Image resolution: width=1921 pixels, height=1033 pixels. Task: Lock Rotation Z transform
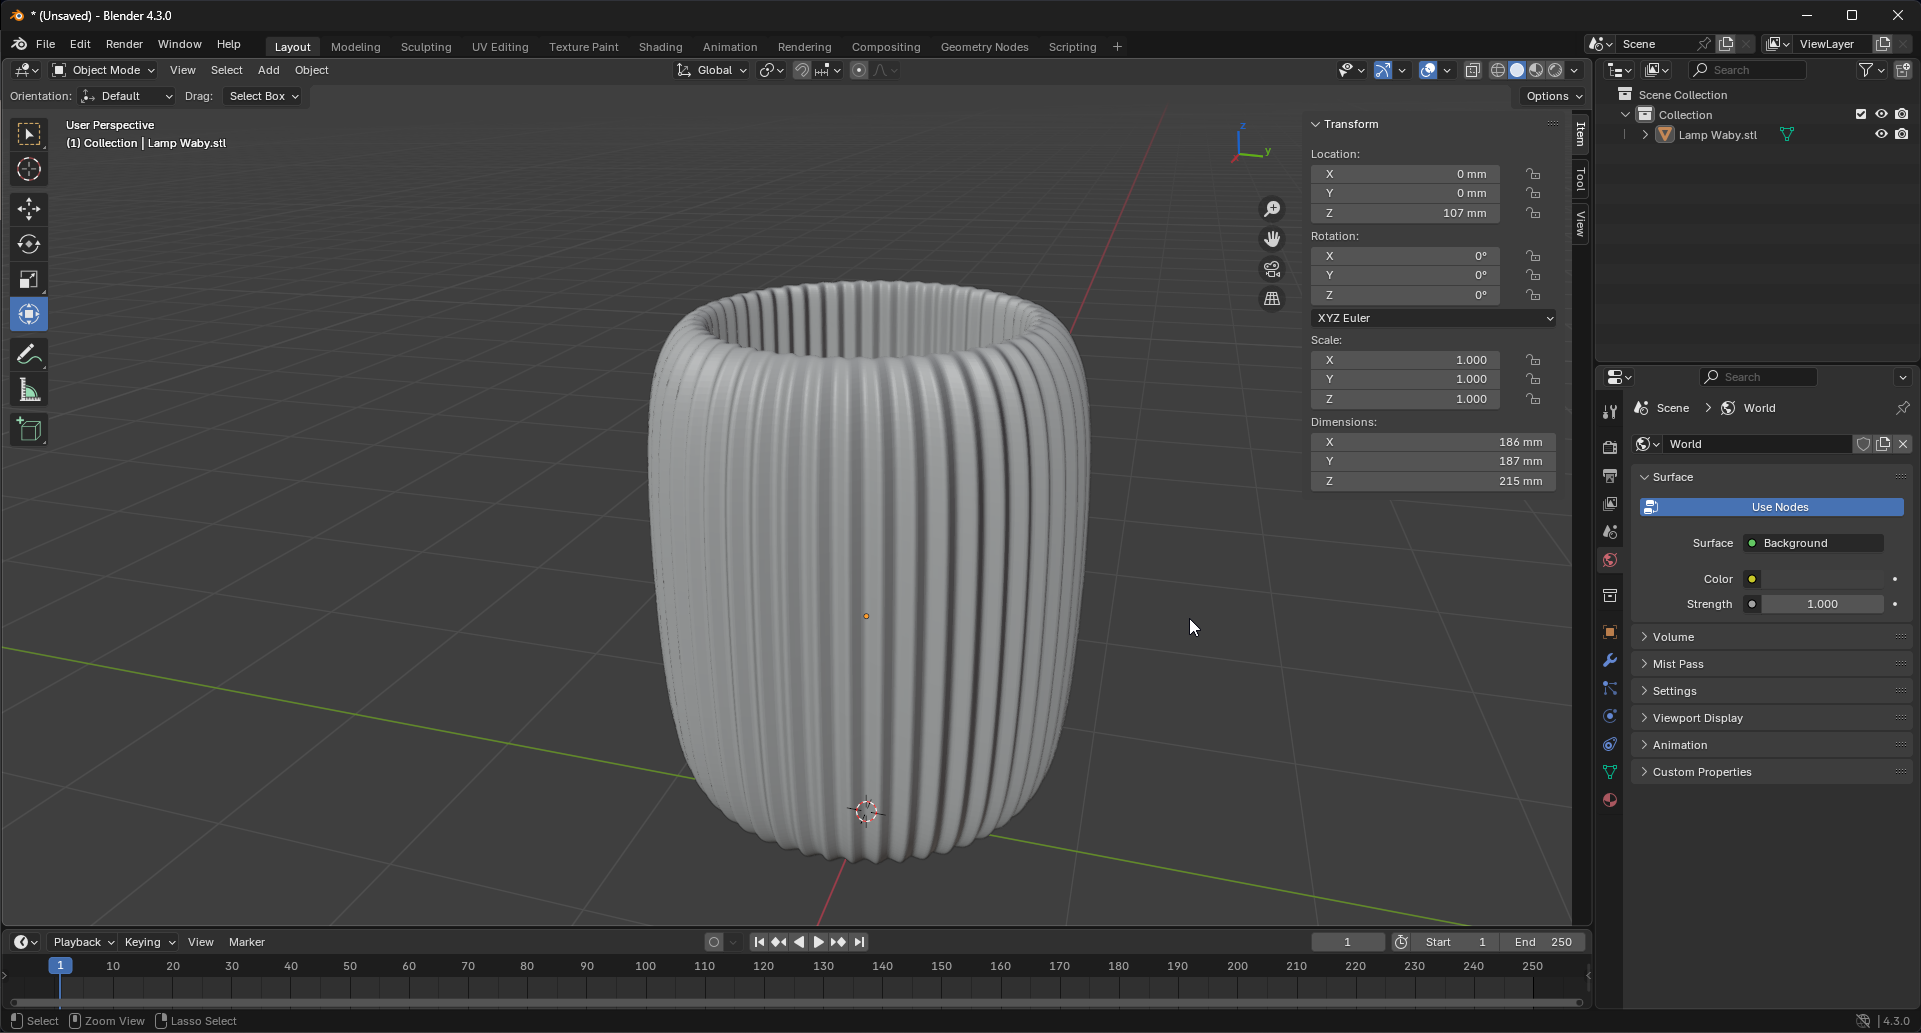(1533, 295)
